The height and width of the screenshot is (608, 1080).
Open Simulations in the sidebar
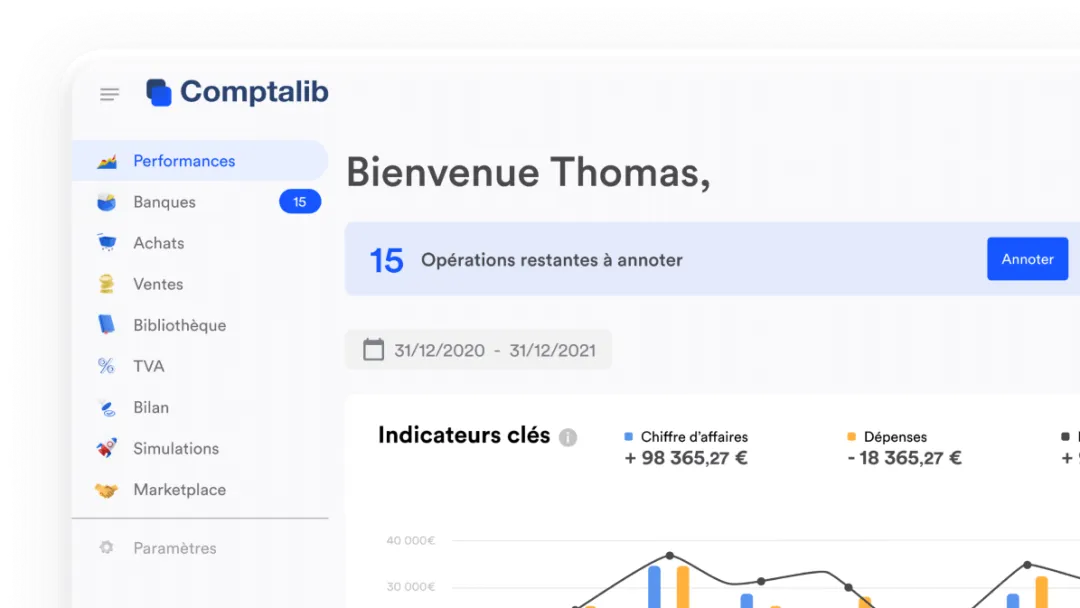coord(200,448)
